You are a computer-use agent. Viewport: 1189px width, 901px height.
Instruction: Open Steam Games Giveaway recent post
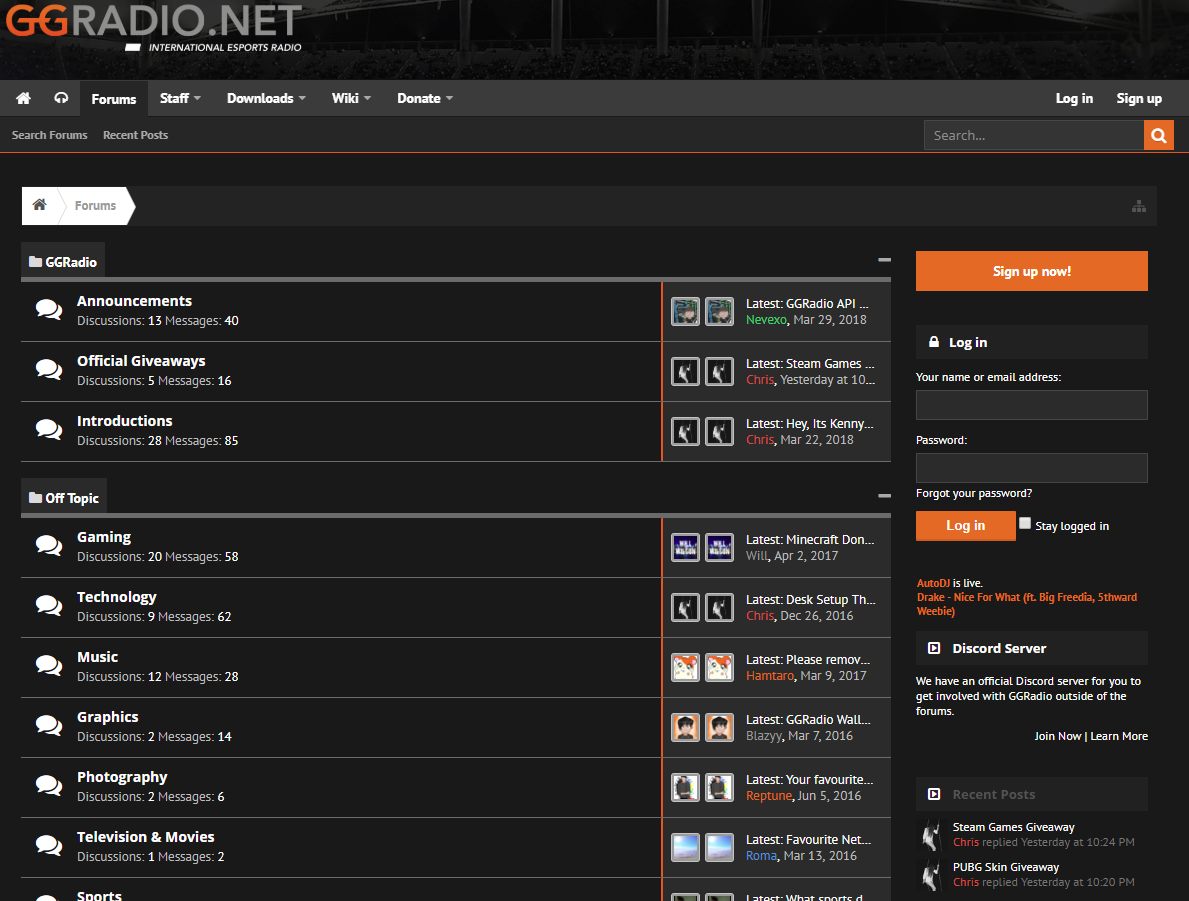click(1013, 827)
